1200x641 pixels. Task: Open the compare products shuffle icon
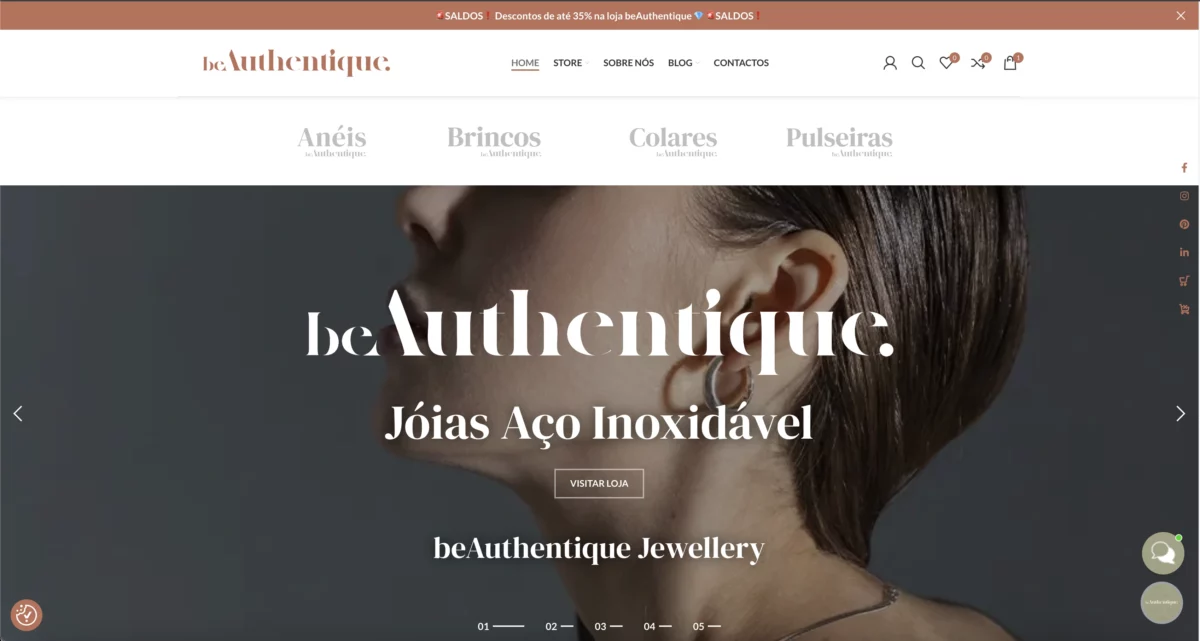(978, 63)
